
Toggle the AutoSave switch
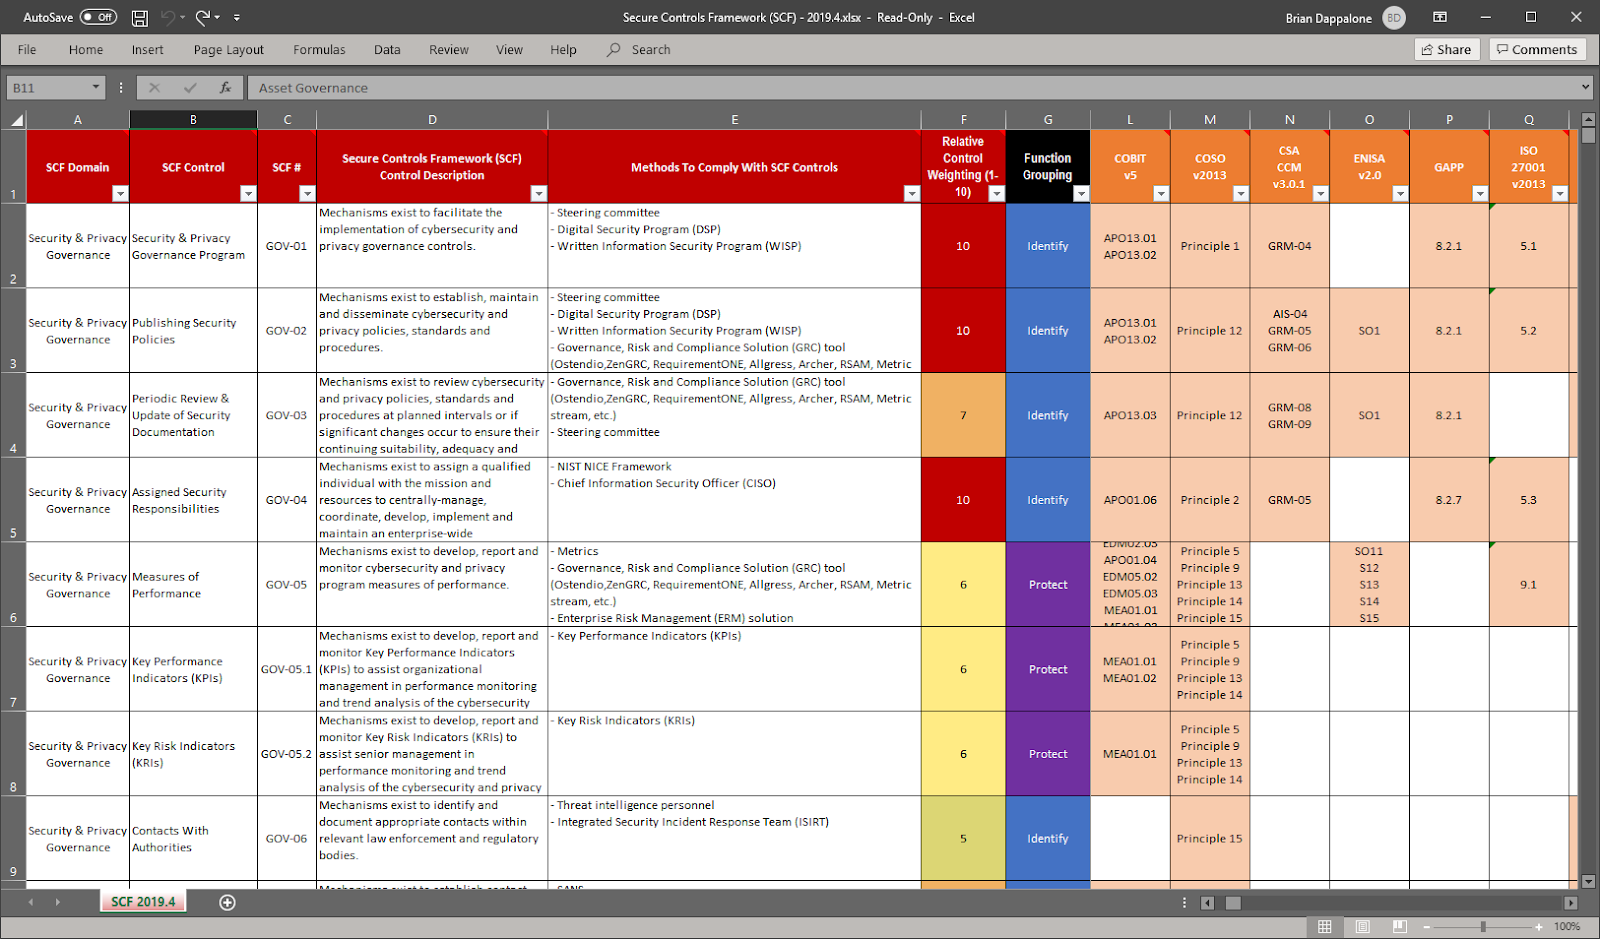[x=98, y=17]
